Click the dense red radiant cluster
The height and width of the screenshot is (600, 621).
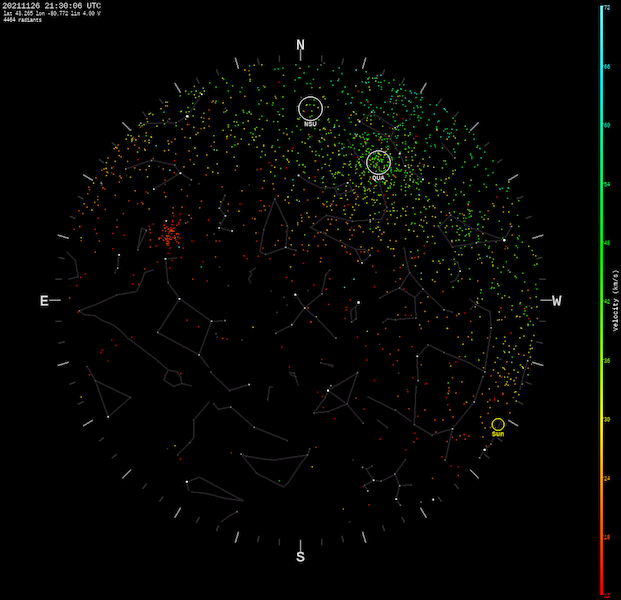click(169, 235)
